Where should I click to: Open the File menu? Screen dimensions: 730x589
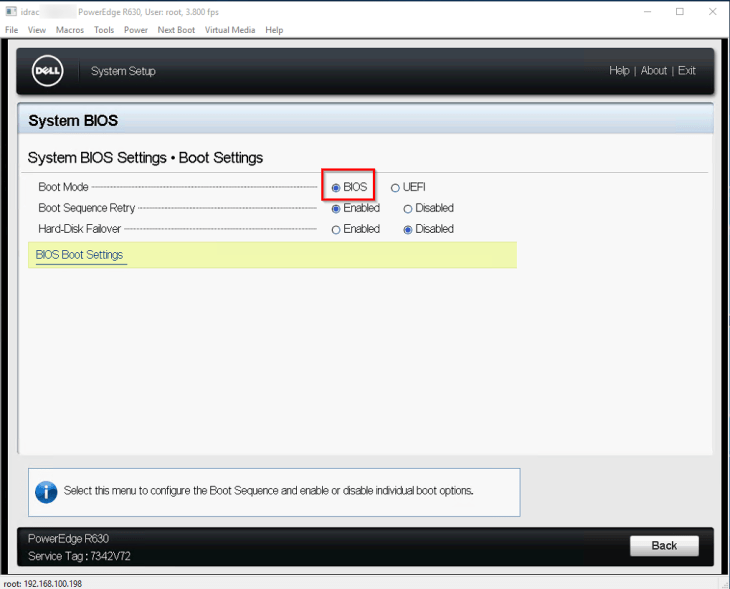(x=12, y=30)
